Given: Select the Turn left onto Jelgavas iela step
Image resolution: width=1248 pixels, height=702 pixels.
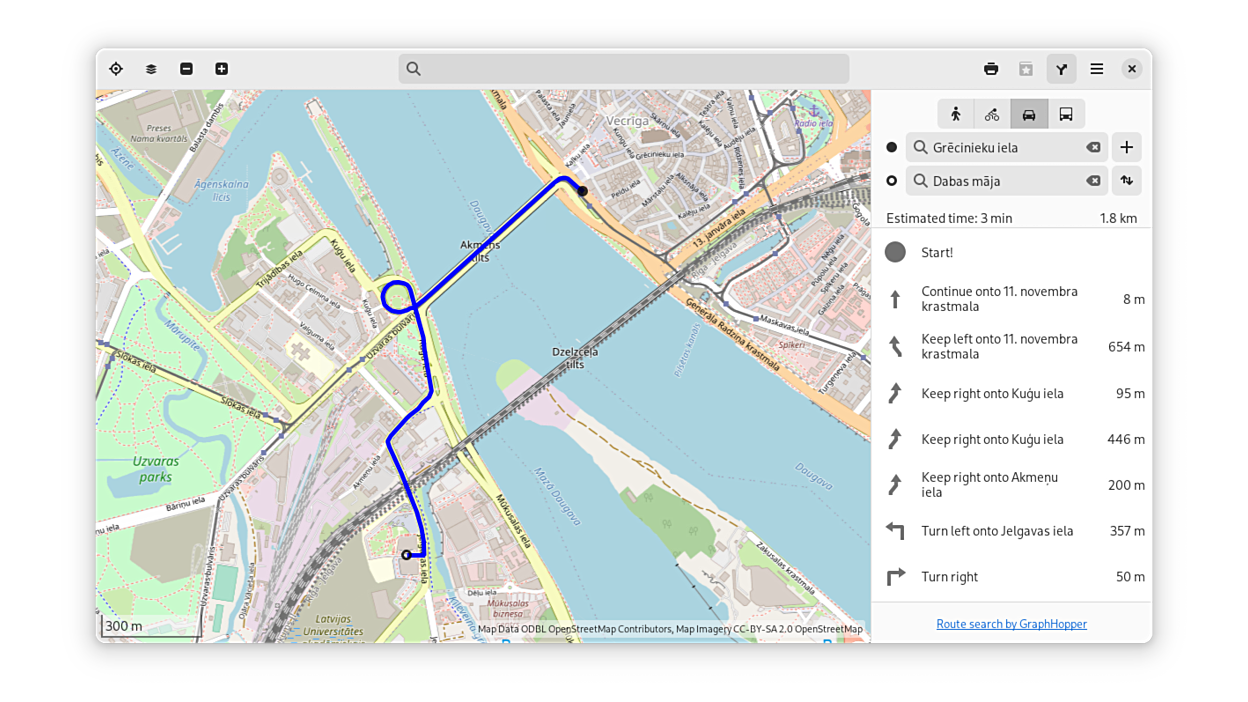Looking at the screenshot, I should (x=1012, y=531).
